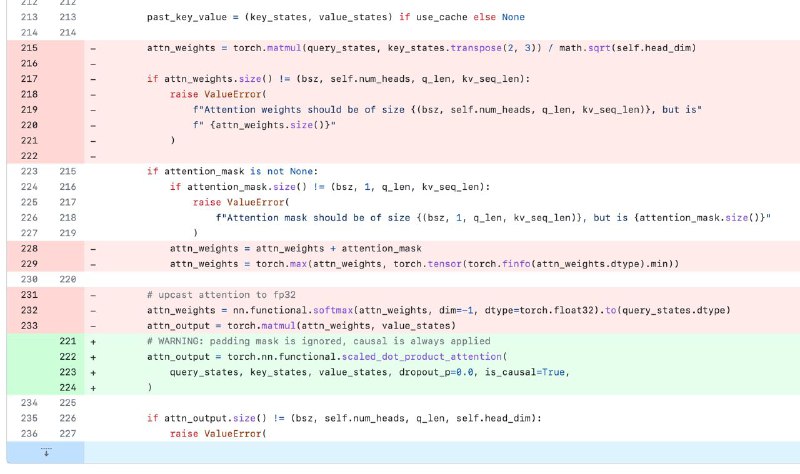
Task: Click the past_key_value assignment on line 213
Action: [335, 17]
